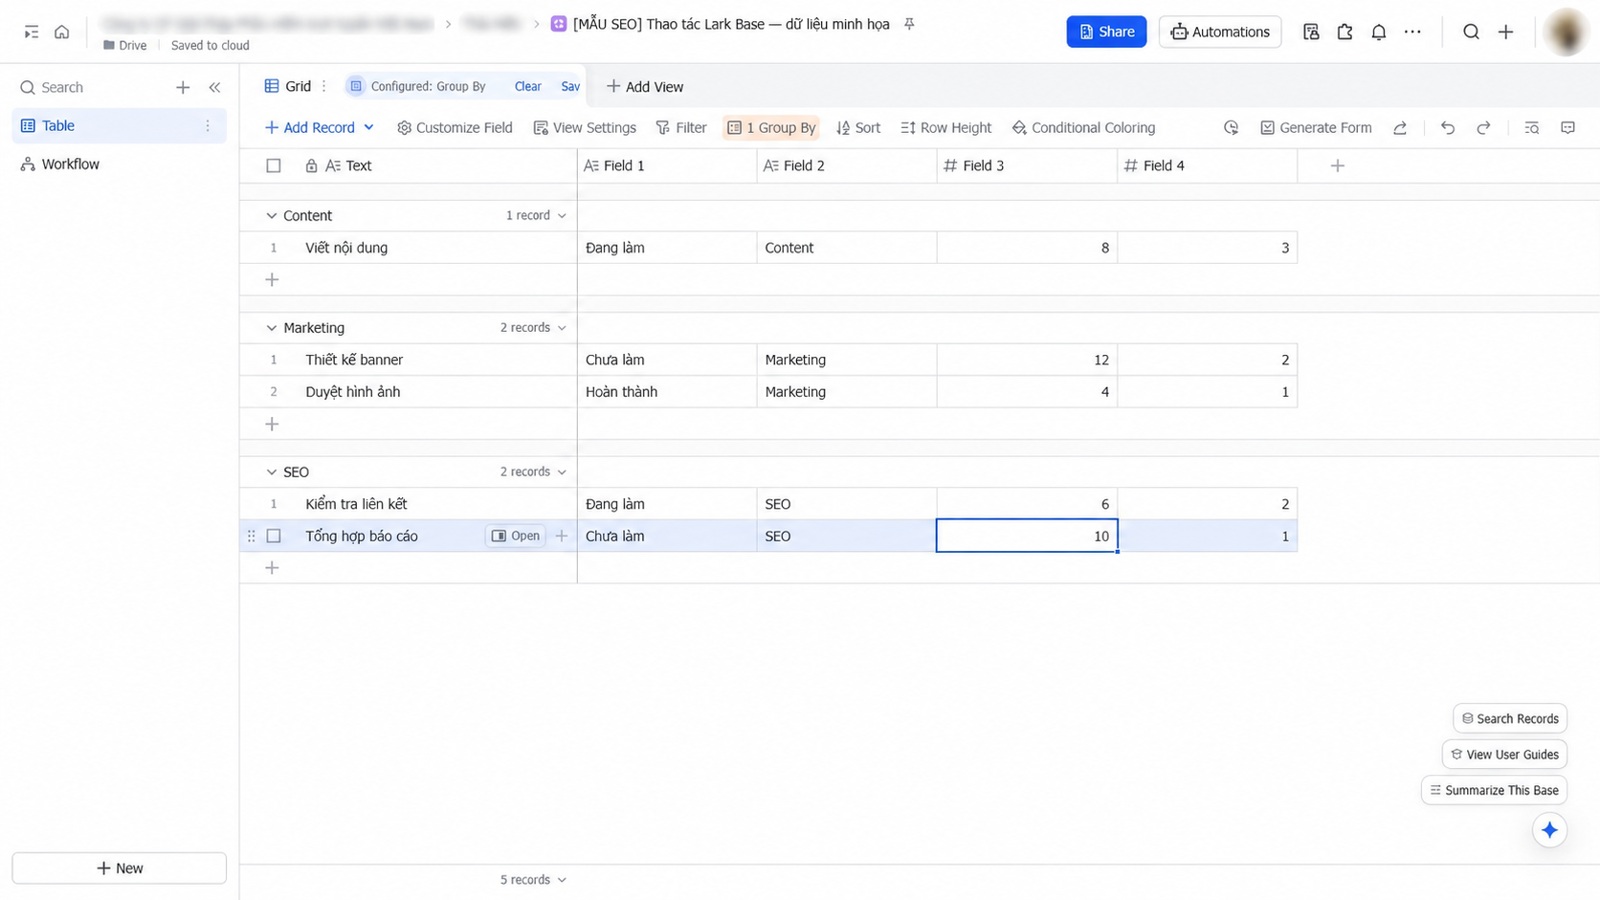Open the find records icon in toolbar
Image resolution: width=1600 pixels, height=900 pixels.
click(1531, 128)
